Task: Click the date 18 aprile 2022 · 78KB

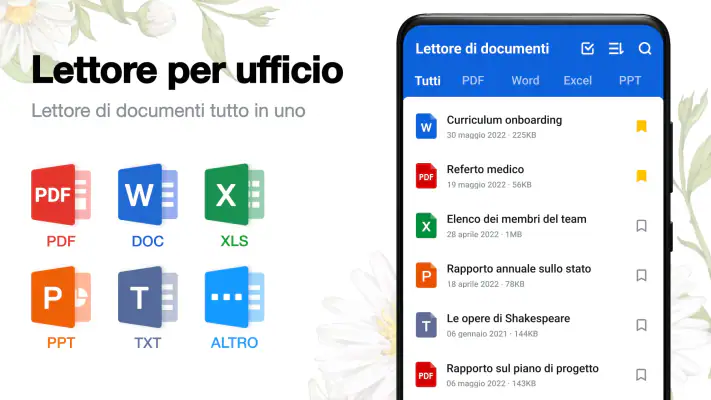Action: point(486,284)
